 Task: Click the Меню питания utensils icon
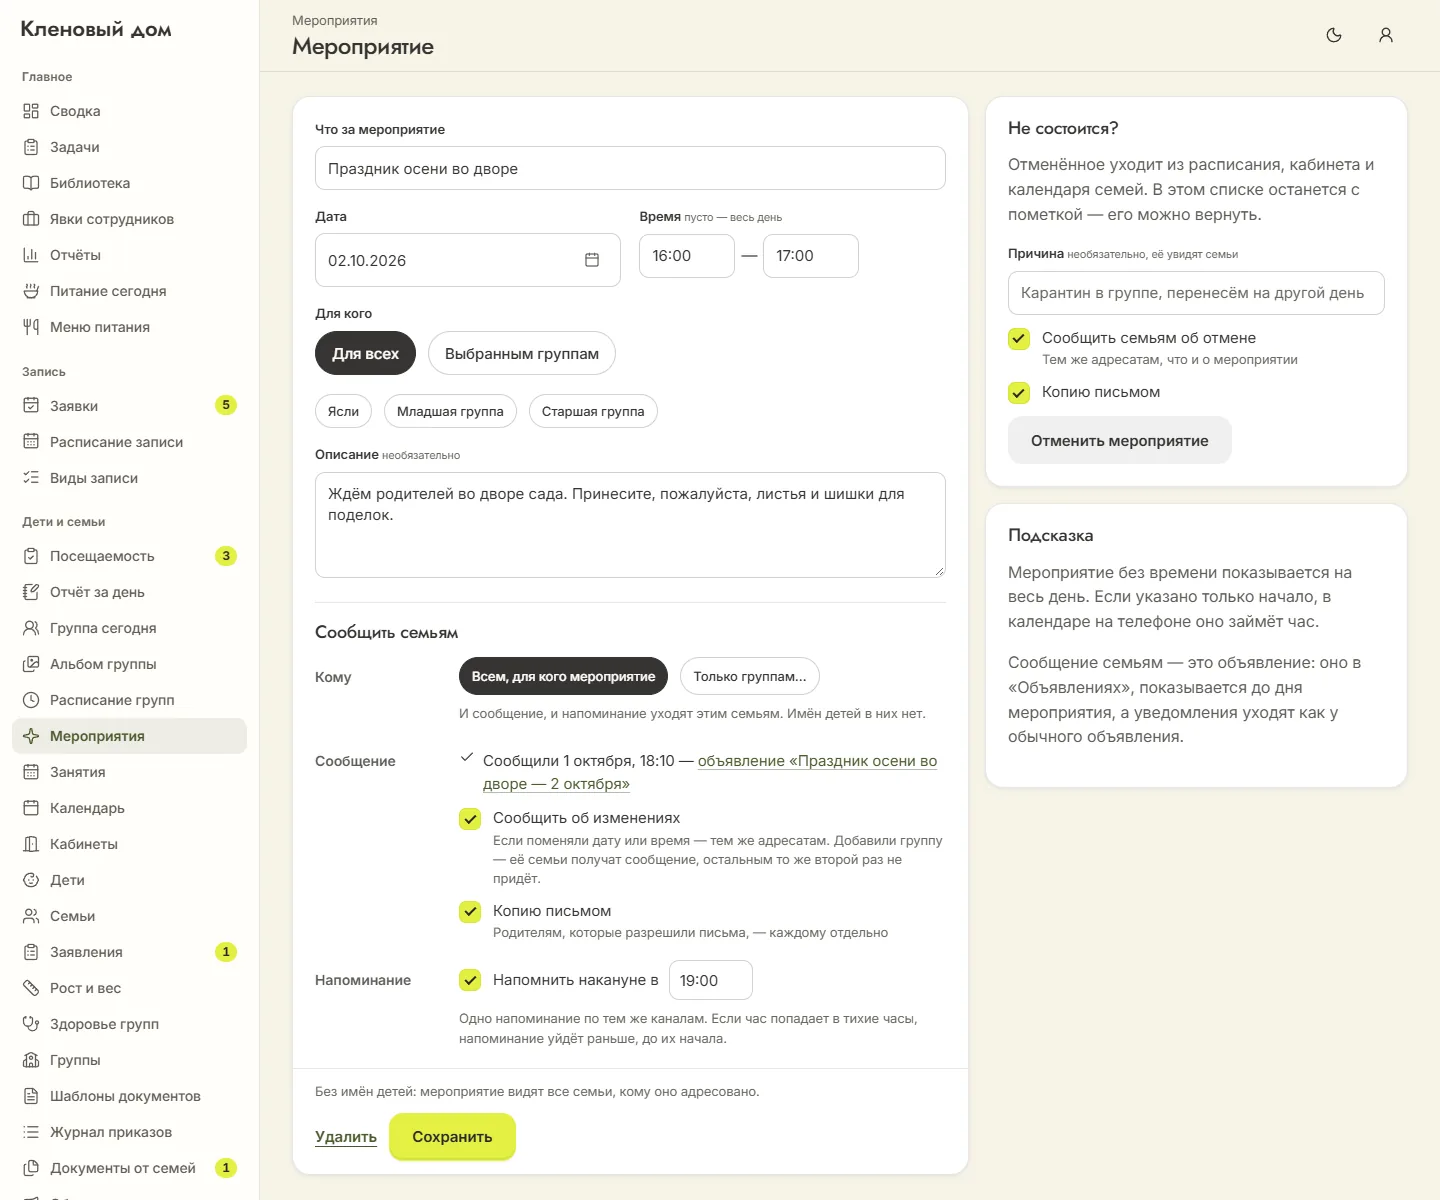(x=31, y=327)
